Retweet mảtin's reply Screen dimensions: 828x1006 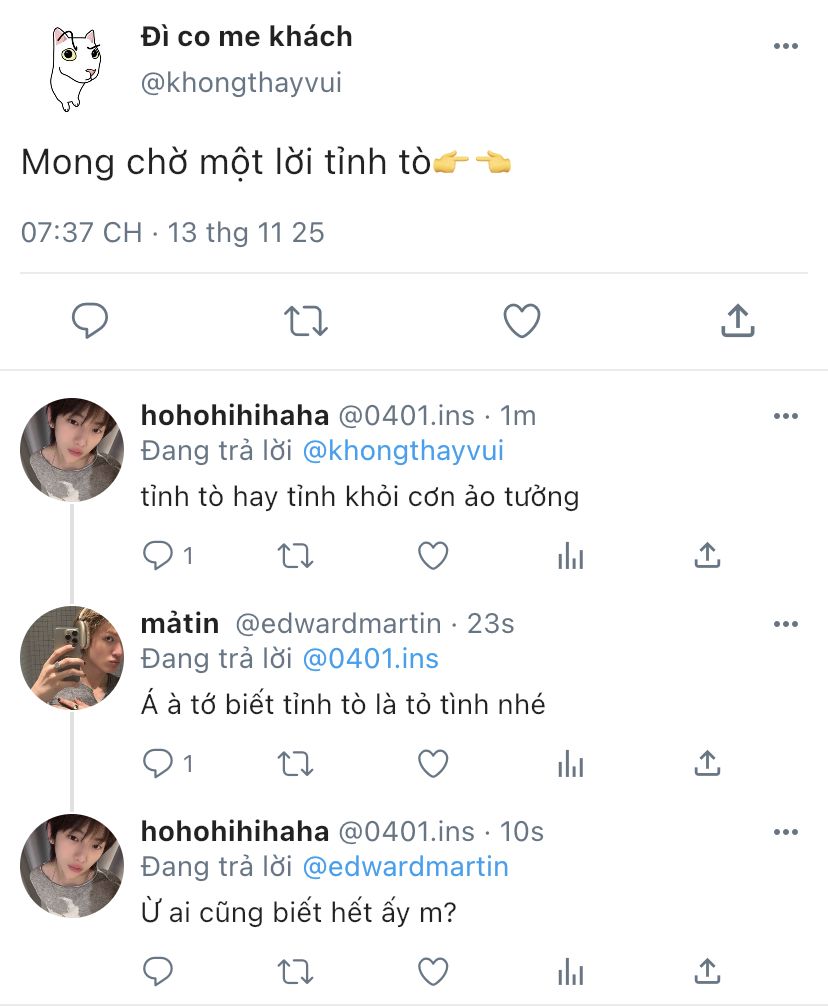point(295,765)
